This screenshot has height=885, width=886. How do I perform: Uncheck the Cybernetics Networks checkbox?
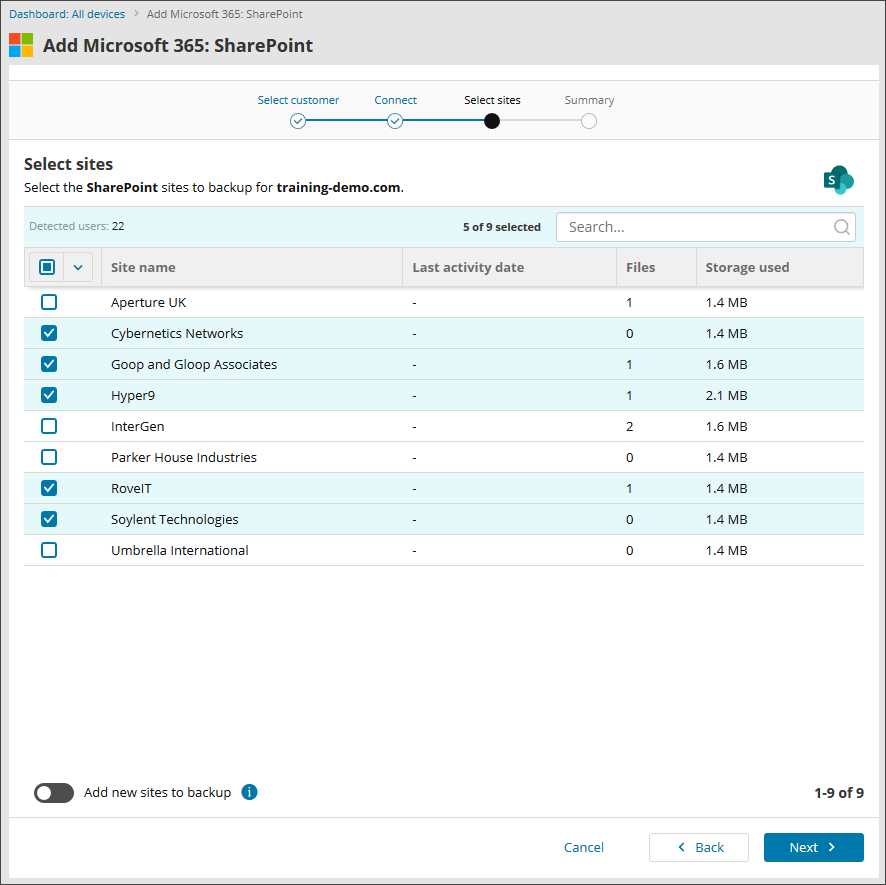pos(49,333)
